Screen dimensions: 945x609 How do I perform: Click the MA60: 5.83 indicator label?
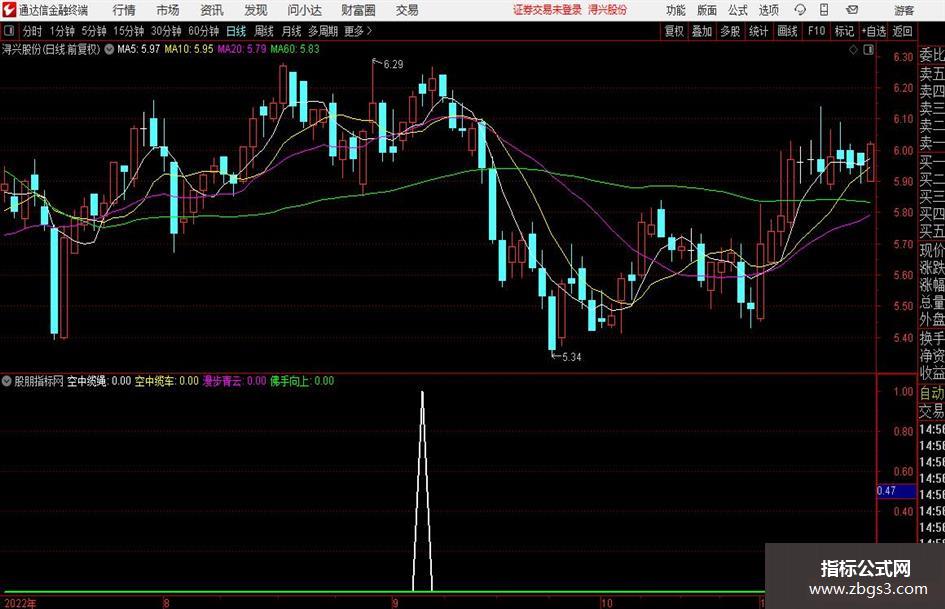point(295,49)
